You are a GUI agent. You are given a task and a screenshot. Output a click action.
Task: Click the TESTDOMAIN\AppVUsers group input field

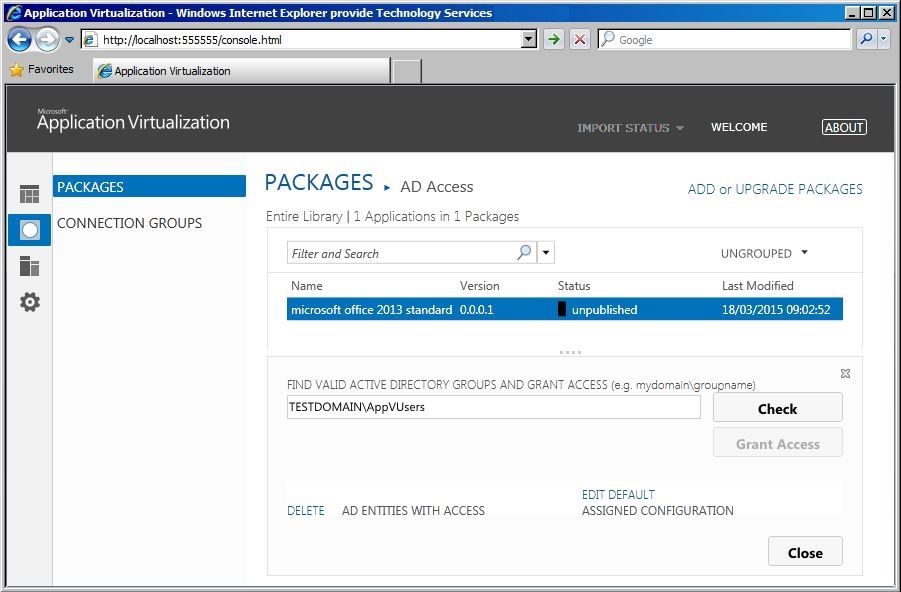tap(494, 407)
